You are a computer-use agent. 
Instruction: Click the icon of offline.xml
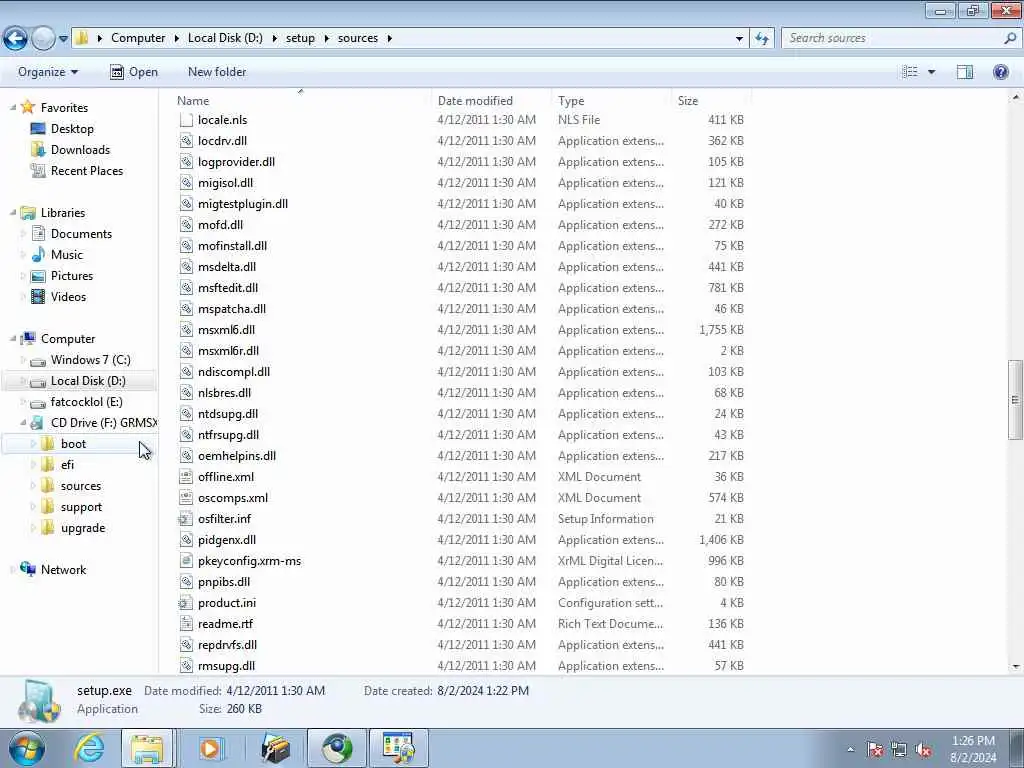pos(186,477)
